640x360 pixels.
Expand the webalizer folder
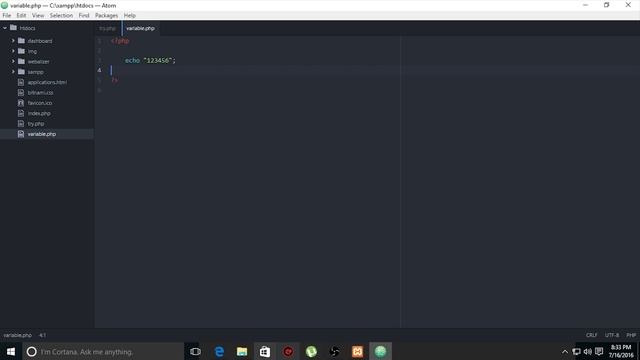coord(13,61)
